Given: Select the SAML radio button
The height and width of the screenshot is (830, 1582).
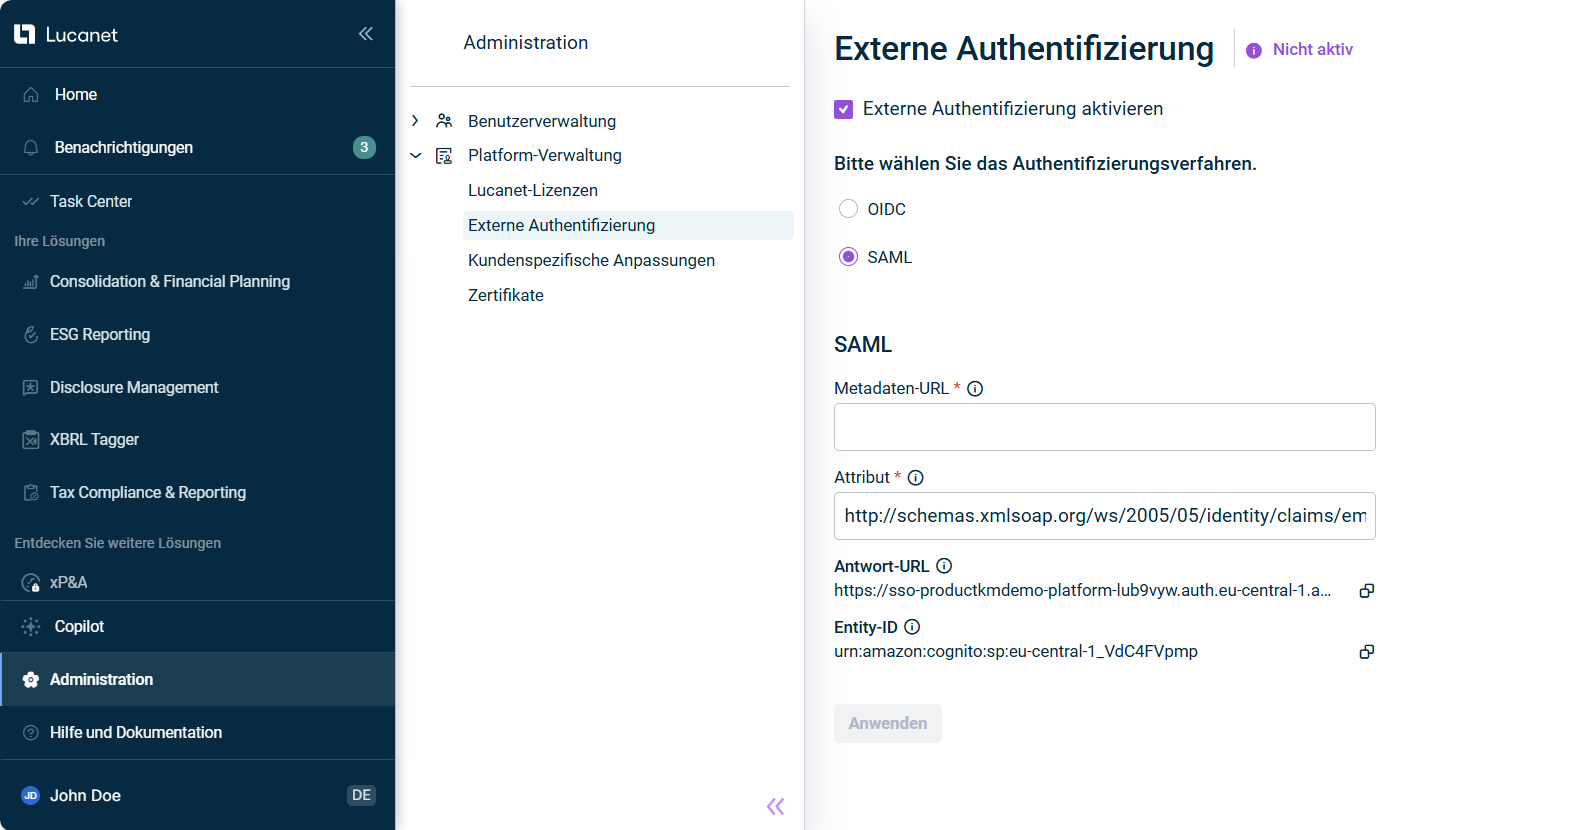Looking at the screenshot, I should point(848,257).
